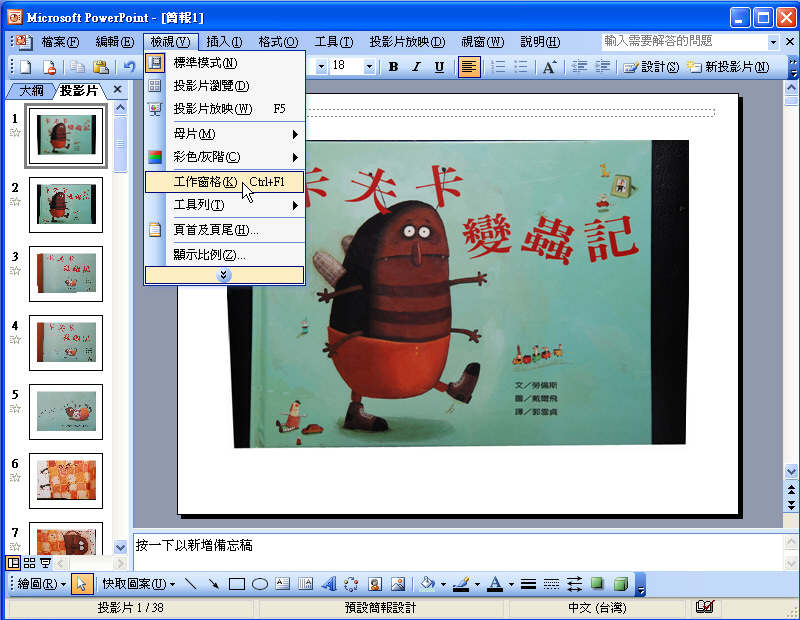Select the Arrow drawing tool
The image size is (800, 620).
tap(213, 584)
